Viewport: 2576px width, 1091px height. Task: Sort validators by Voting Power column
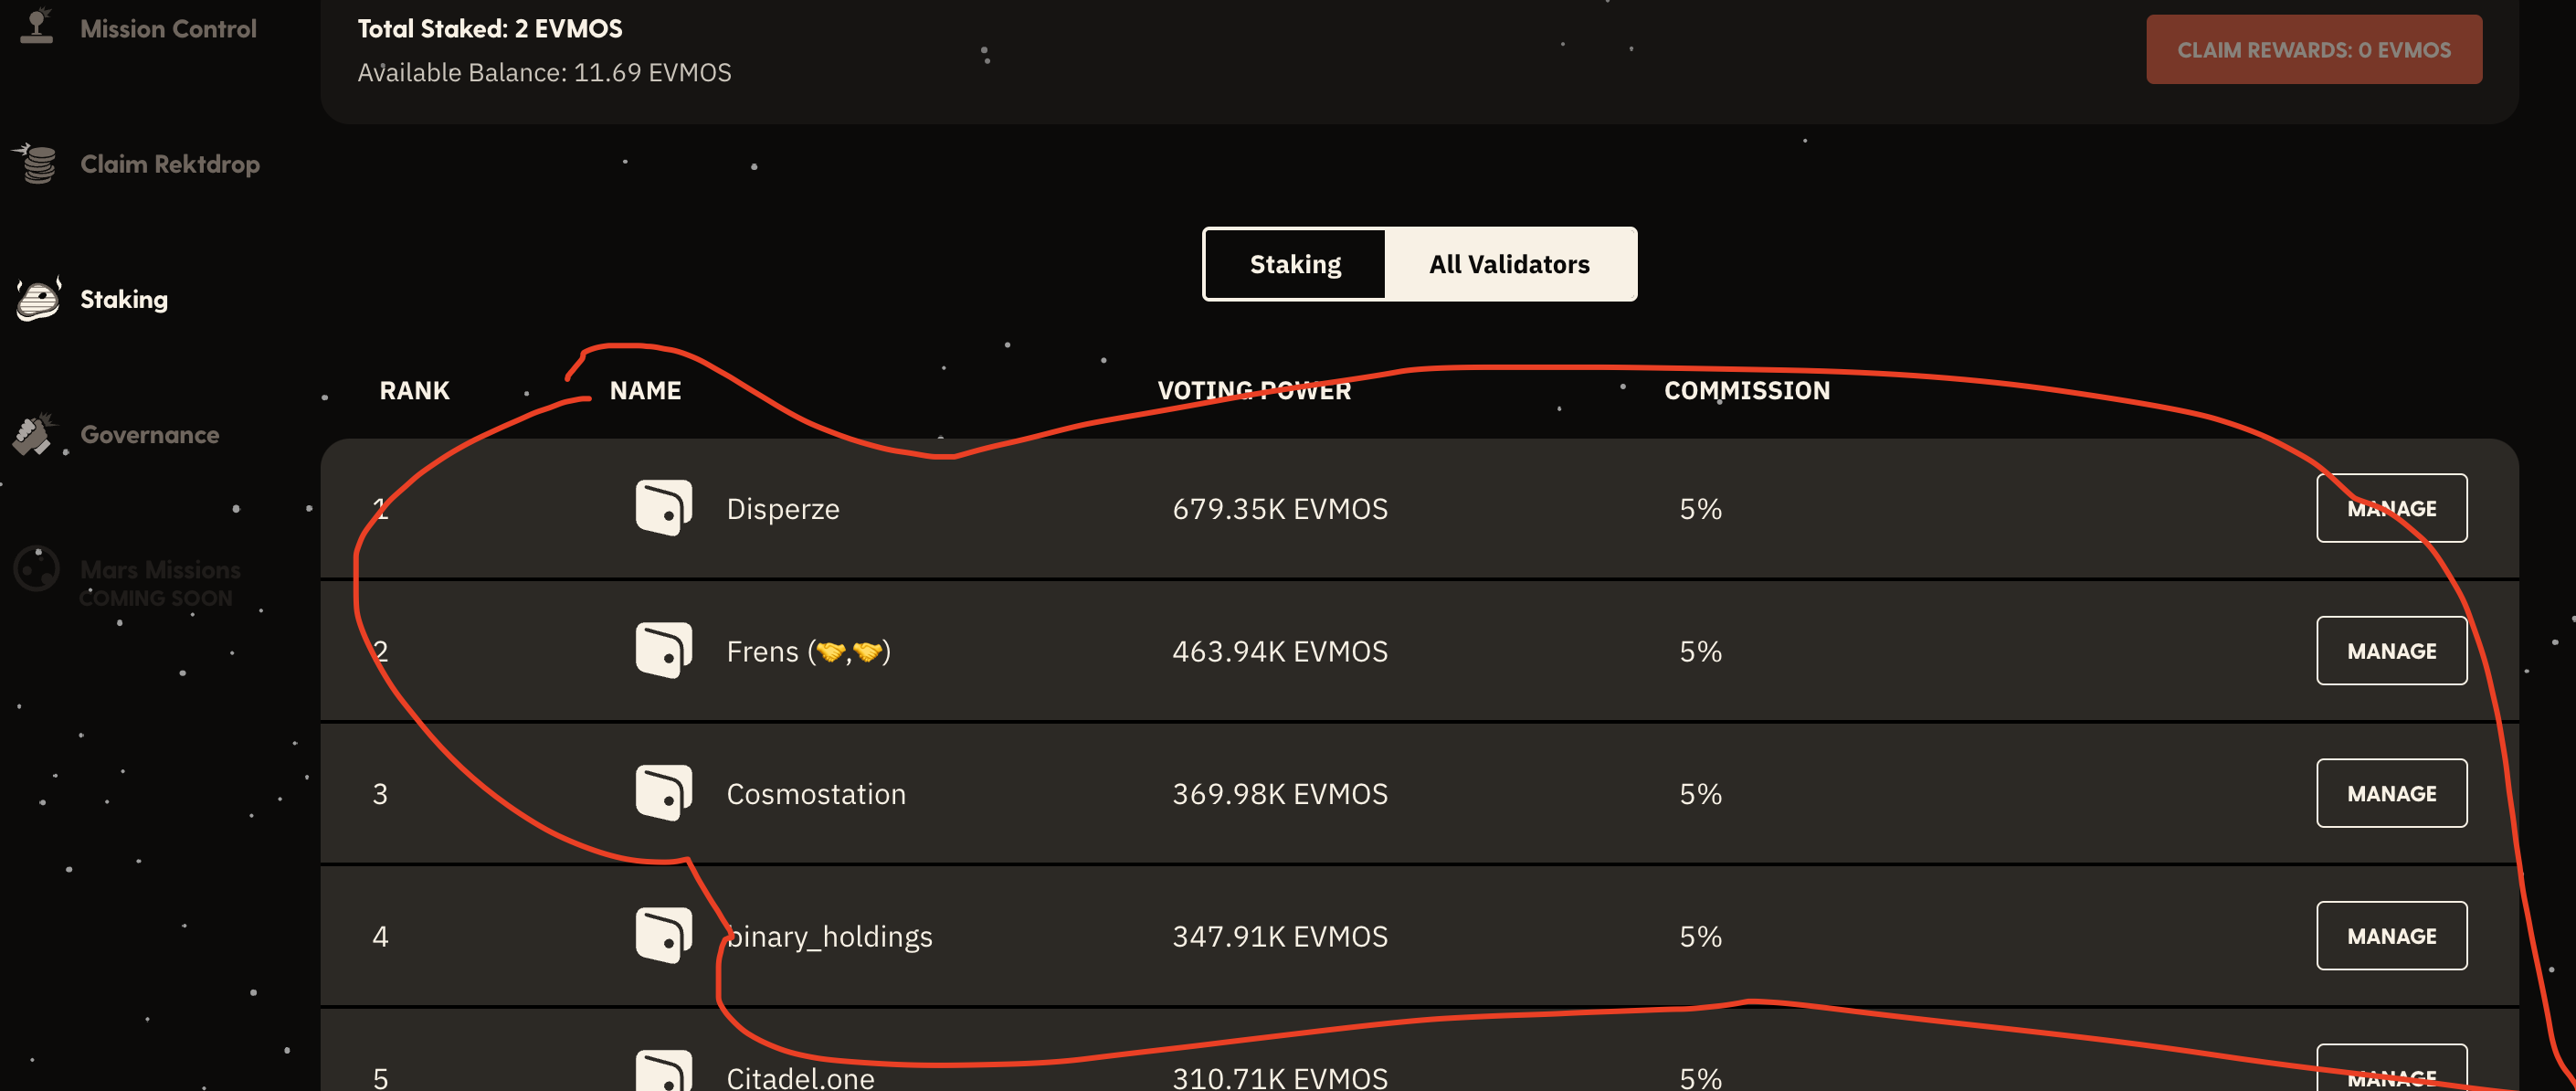[x=1254, y=390]
